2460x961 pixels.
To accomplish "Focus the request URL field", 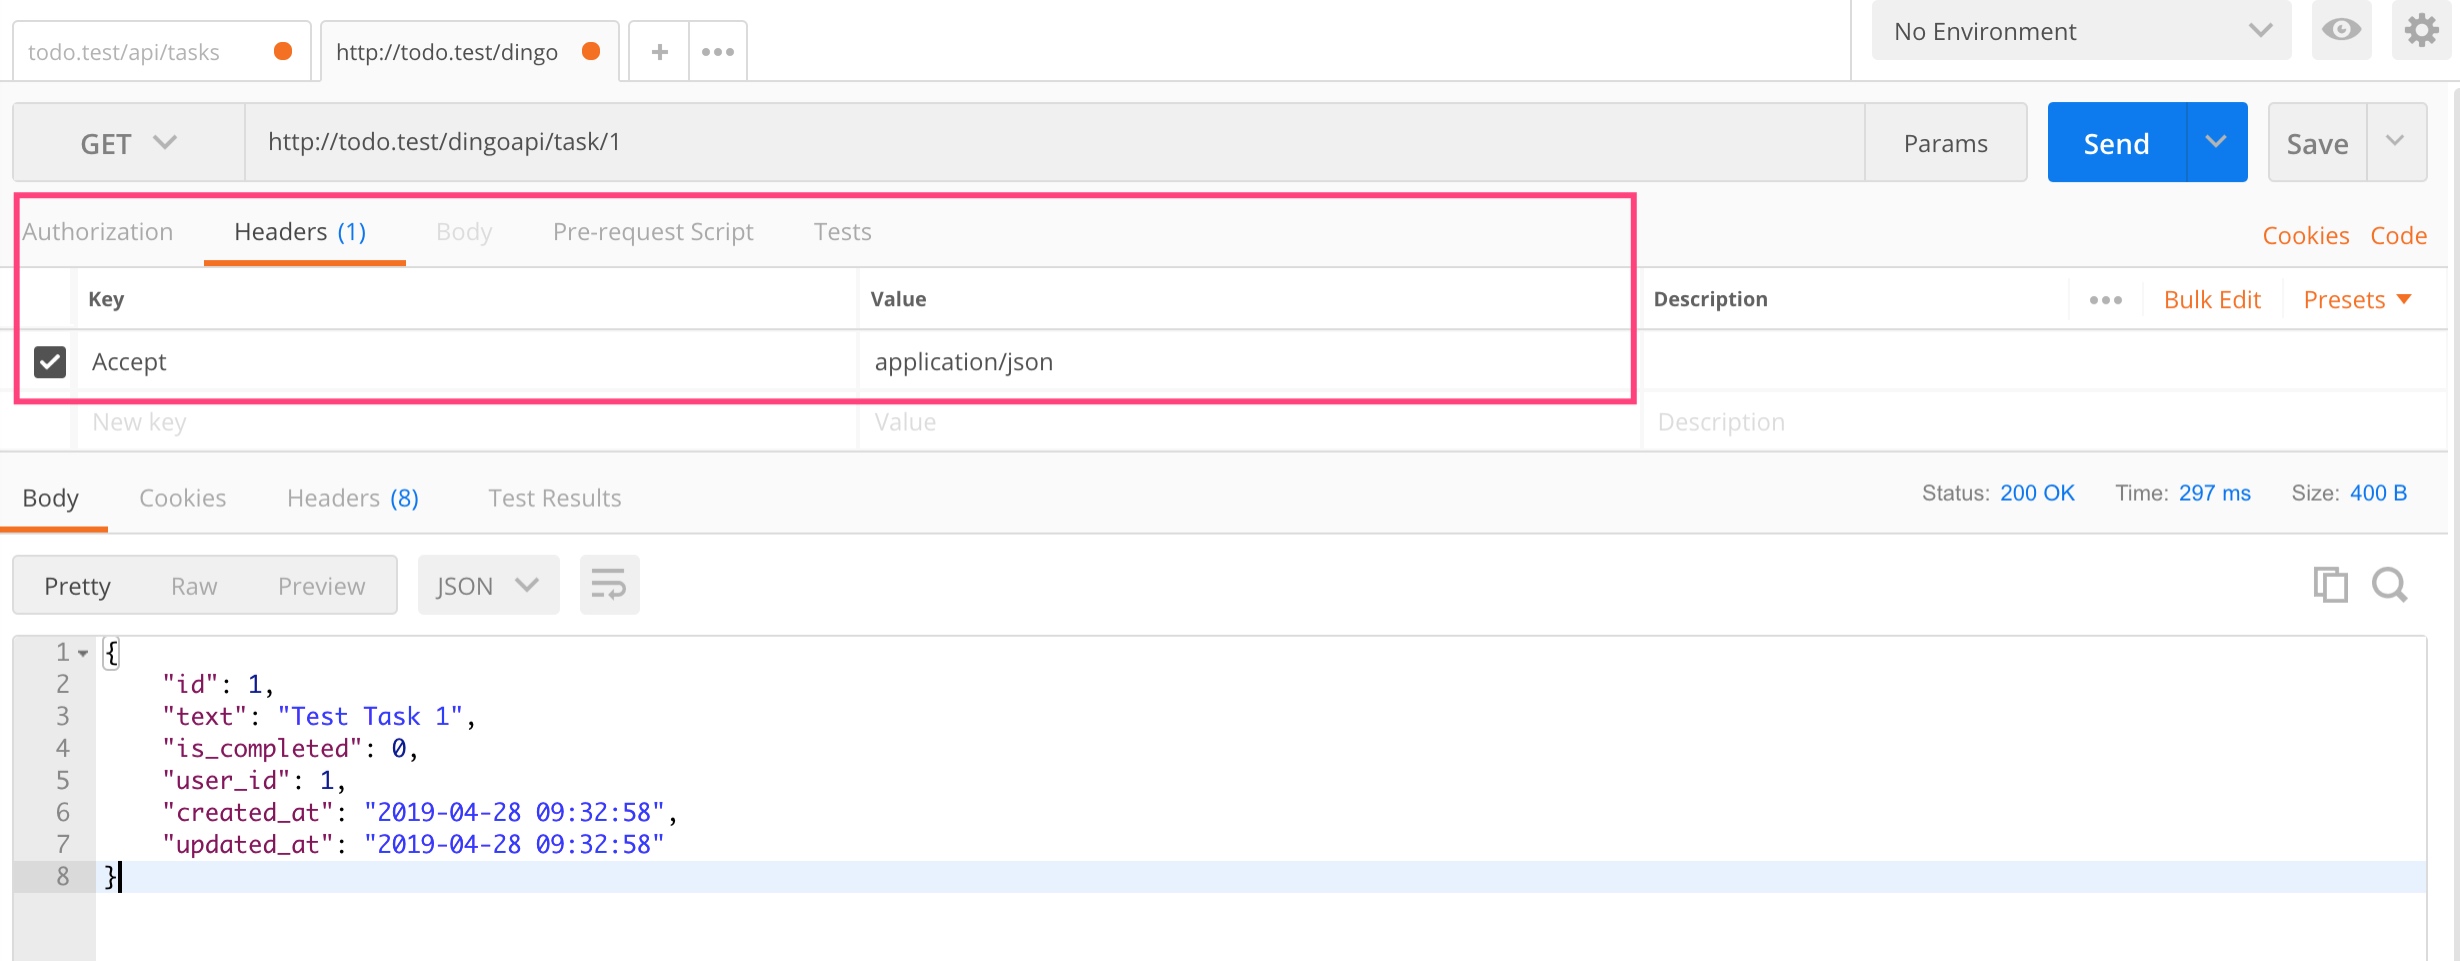I will coord(1055,142).
